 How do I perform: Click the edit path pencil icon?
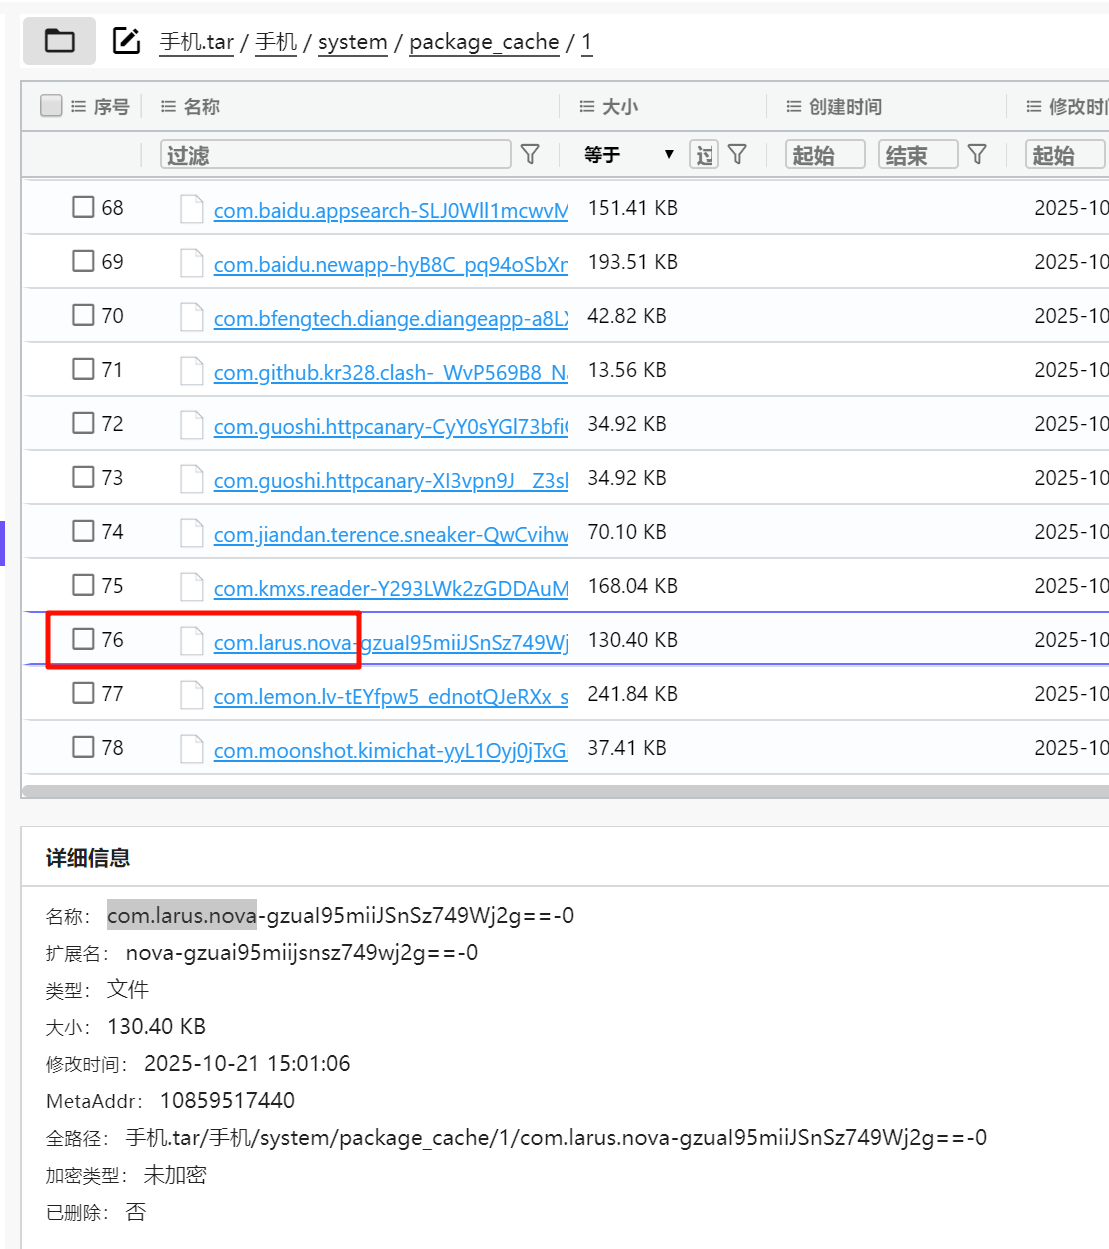click(x=126, y=41)
